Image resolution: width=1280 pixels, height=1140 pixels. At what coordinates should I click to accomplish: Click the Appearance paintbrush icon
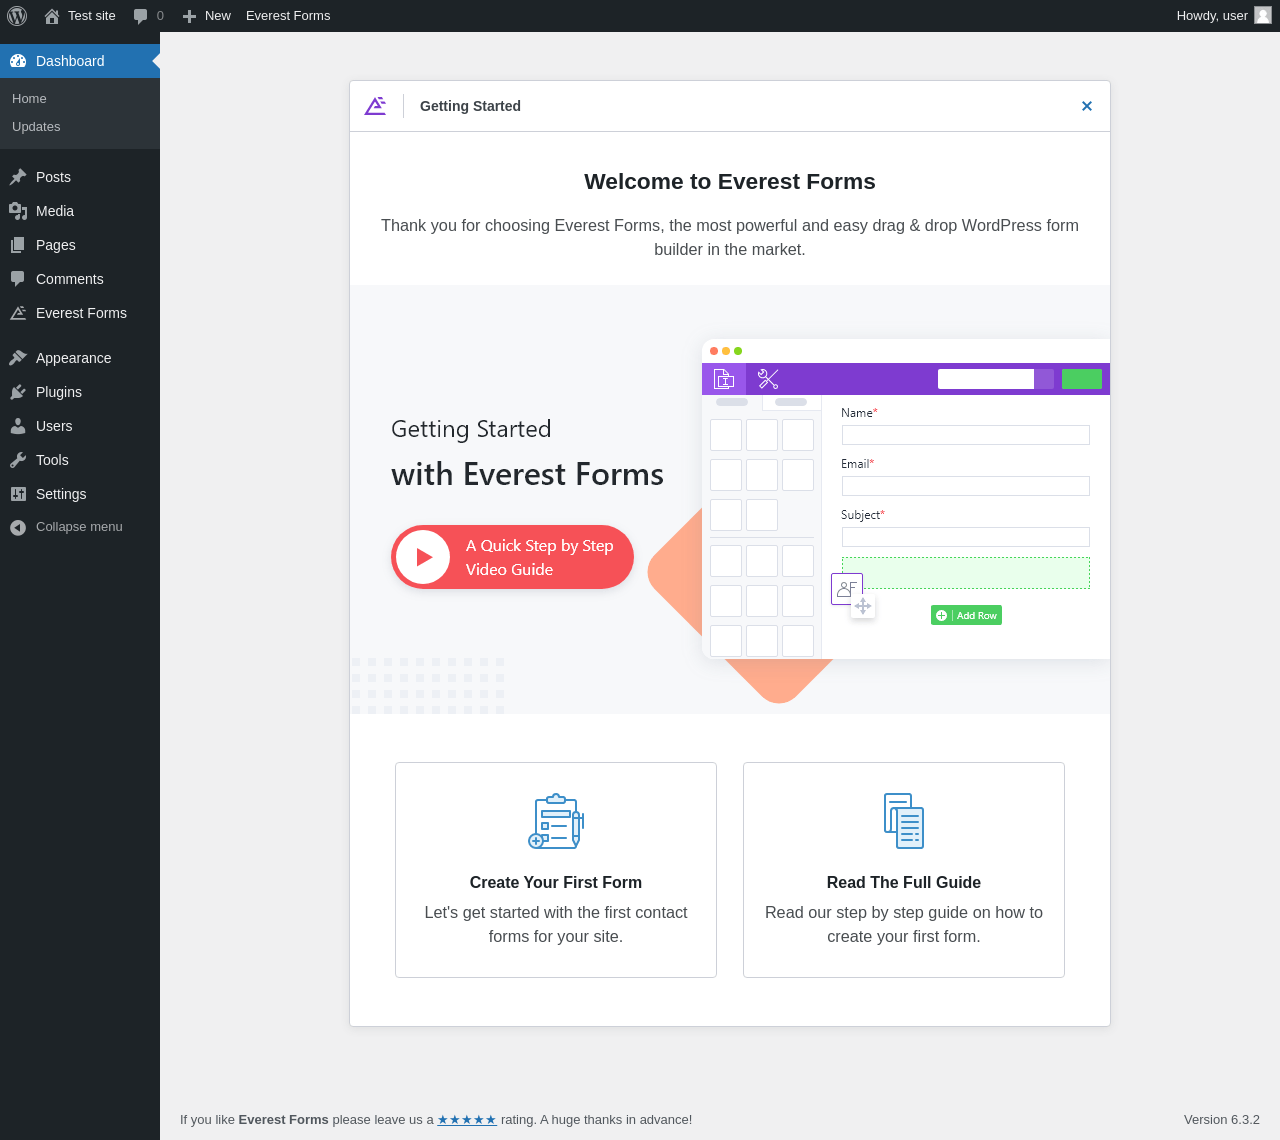click(18, 358)
